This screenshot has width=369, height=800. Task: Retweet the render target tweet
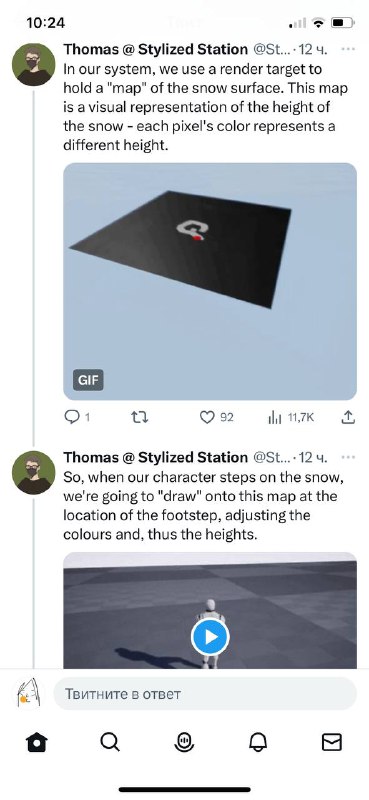(139, 417)
